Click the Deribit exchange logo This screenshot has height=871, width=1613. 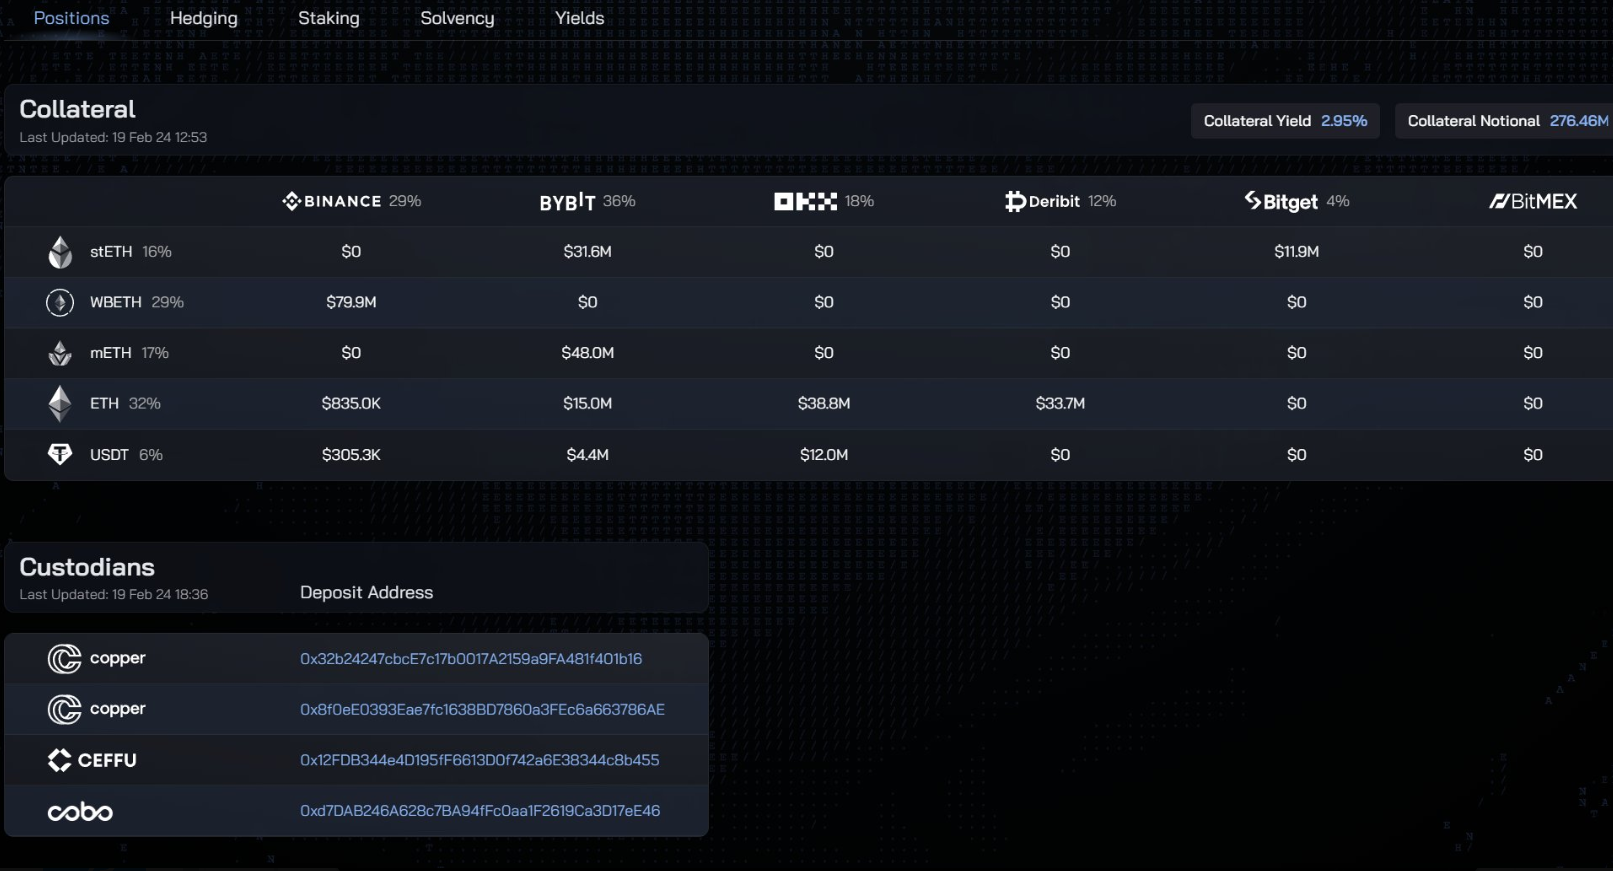pos(1042,202)
